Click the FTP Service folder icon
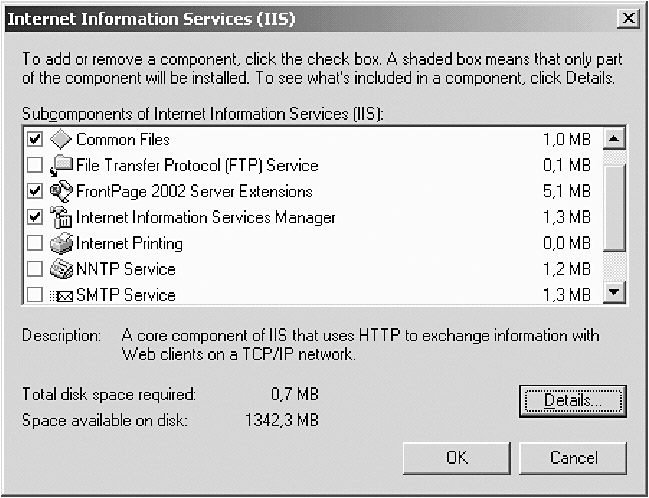Image resolution: width=649 pixels, height=498 pixels. pos(61,166)
